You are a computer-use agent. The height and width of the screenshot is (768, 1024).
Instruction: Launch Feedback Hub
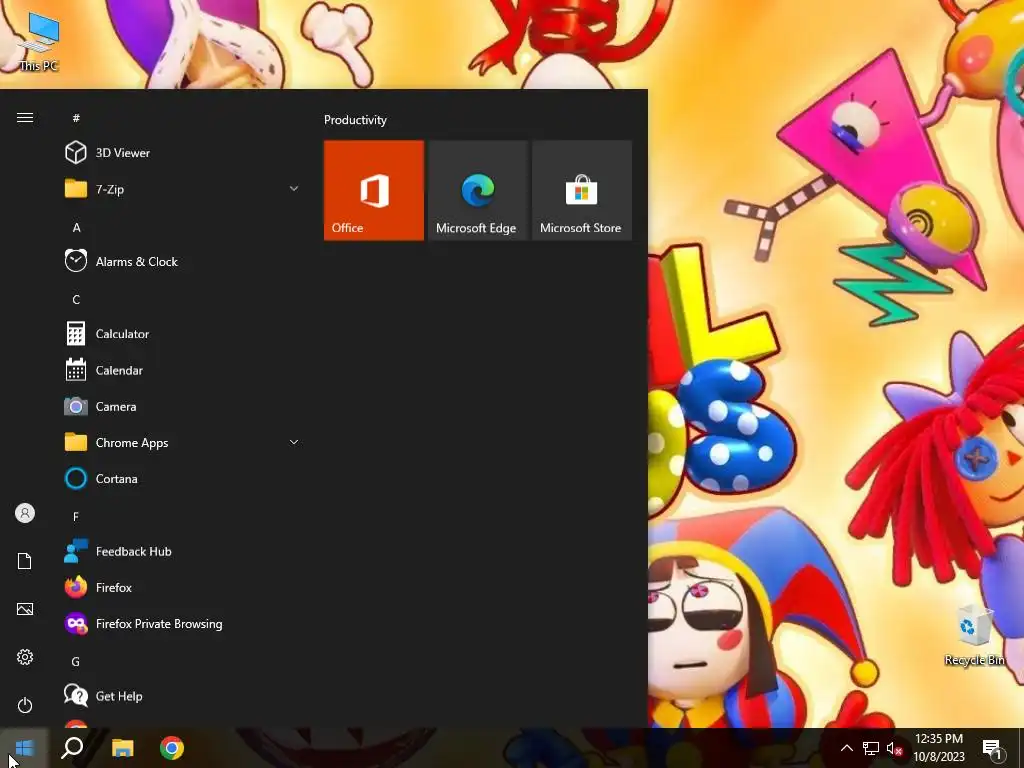[182, 551]
